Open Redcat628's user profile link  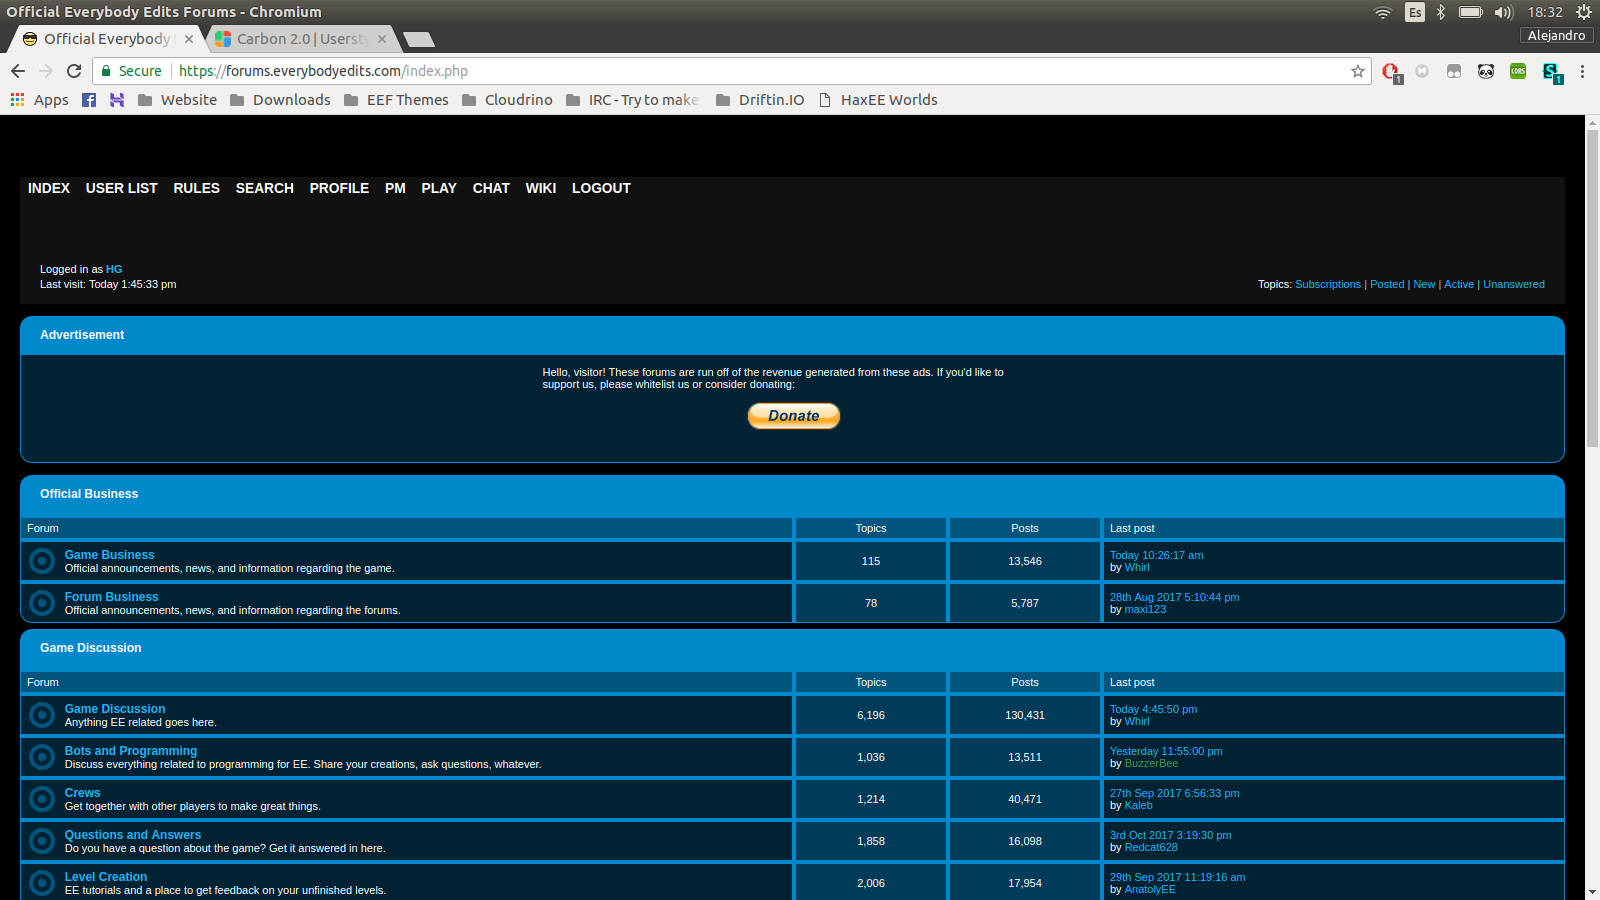click(1151, 847)
